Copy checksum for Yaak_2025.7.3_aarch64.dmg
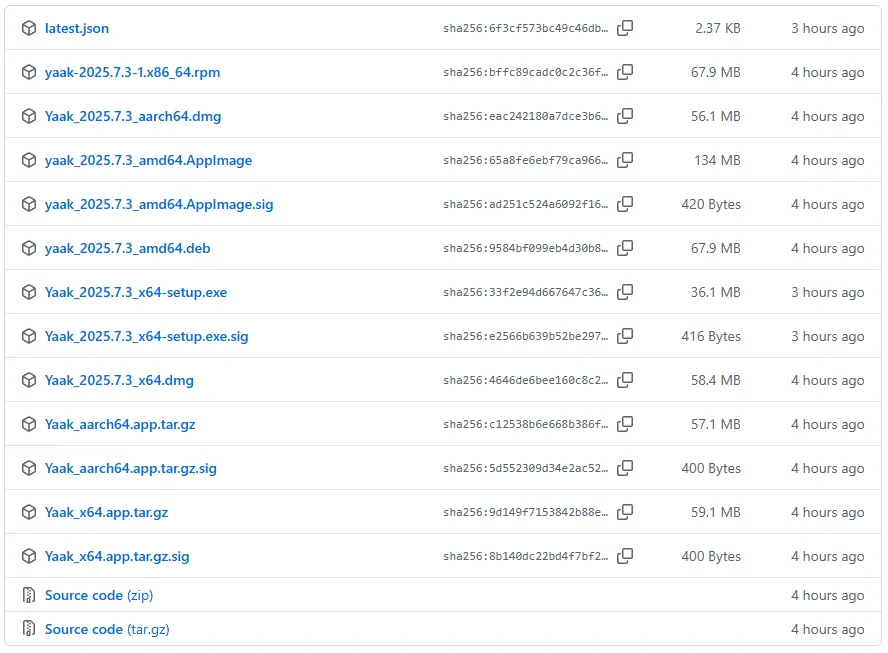Viewport: 888px width, 653px height. pyautogui.click(x=625, y=117)
